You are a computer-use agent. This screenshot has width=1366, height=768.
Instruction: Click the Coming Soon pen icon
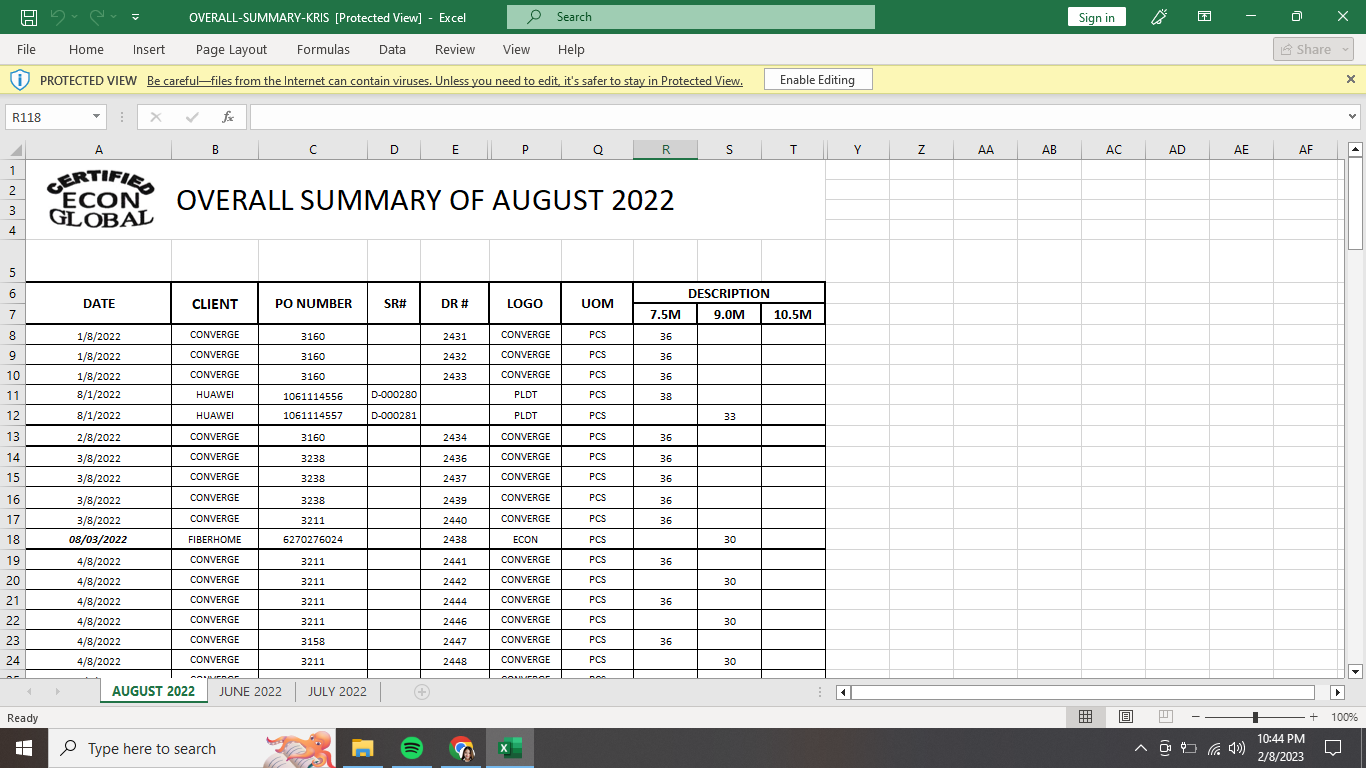click(x=1159, y=17)
